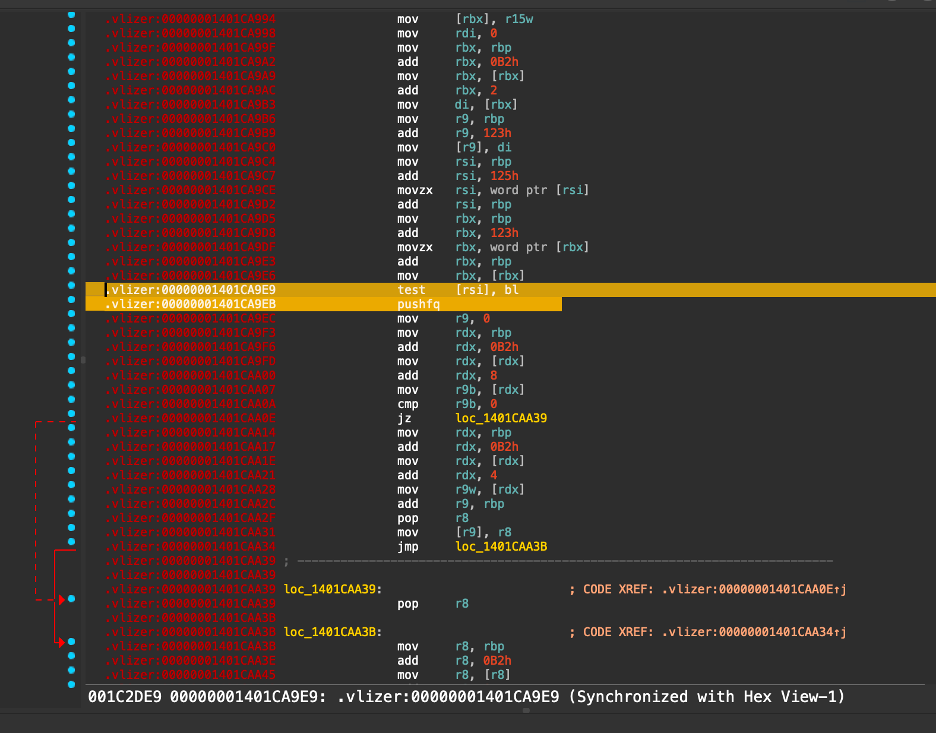
Task: Click the dashed red arrowhead at loc_1401CAA39
Action: pyautogui.click(x=61, y=599)
